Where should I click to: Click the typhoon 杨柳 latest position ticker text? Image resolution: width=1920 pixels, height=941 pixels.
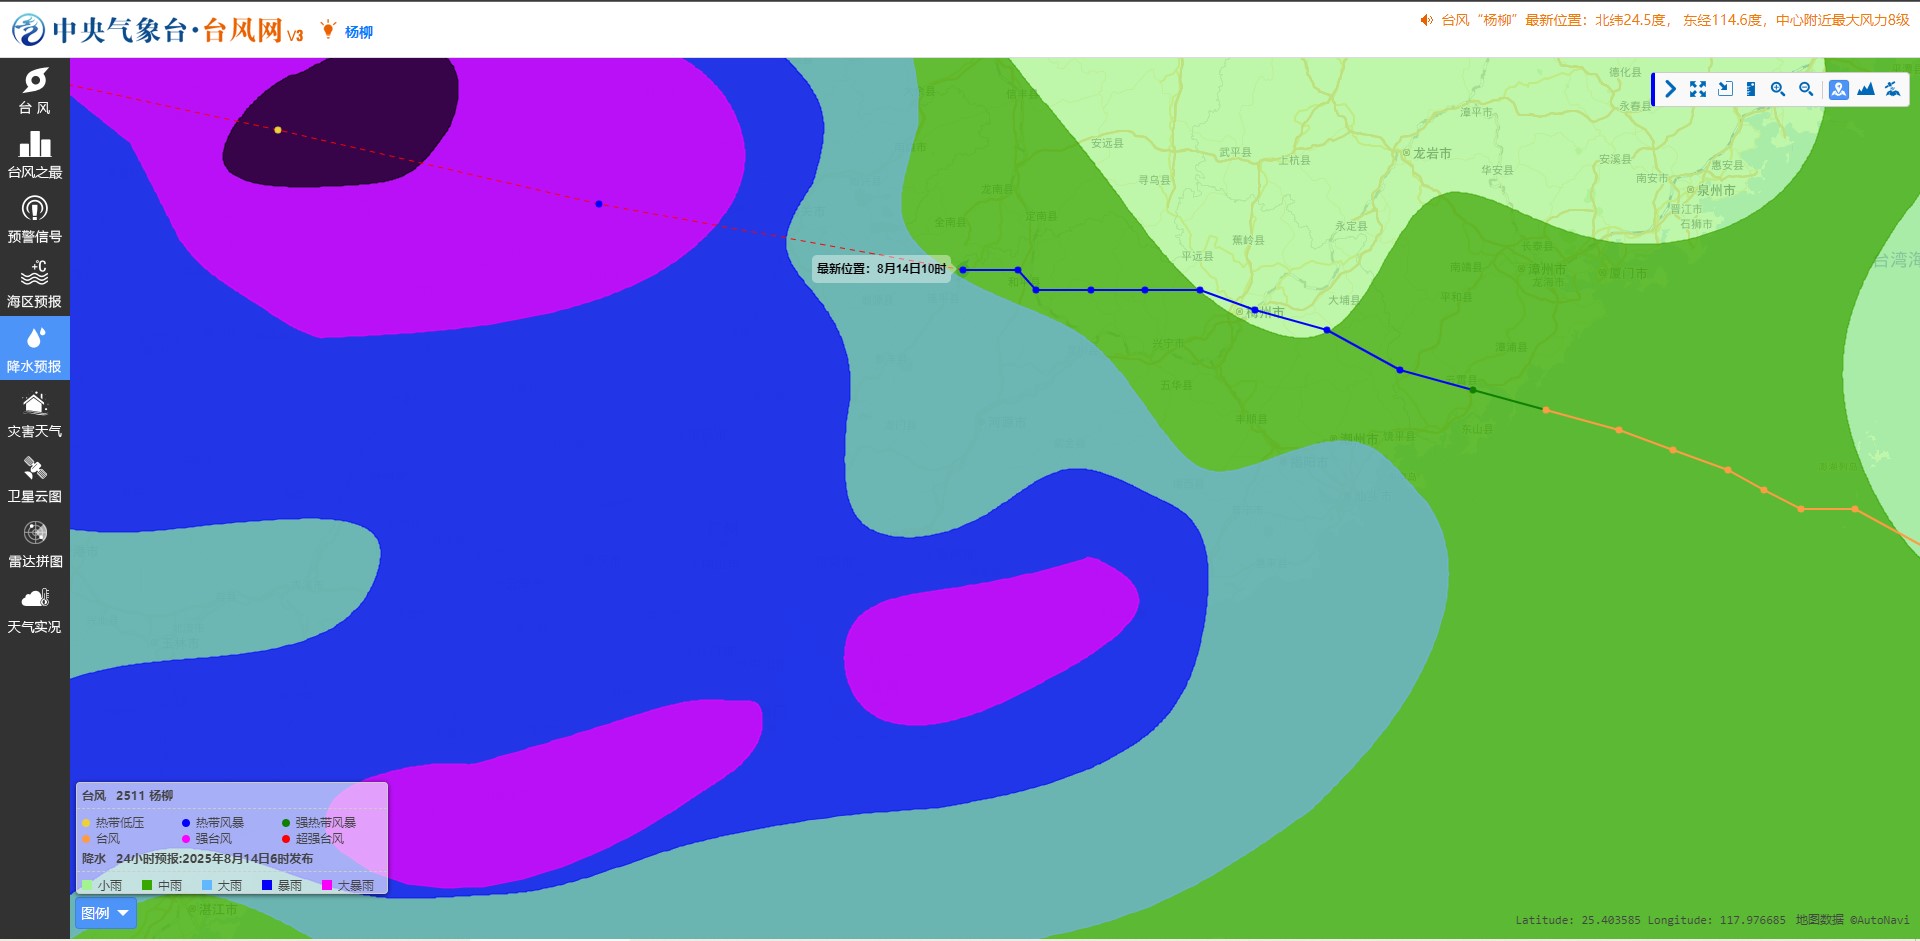tap(1675, 20)
